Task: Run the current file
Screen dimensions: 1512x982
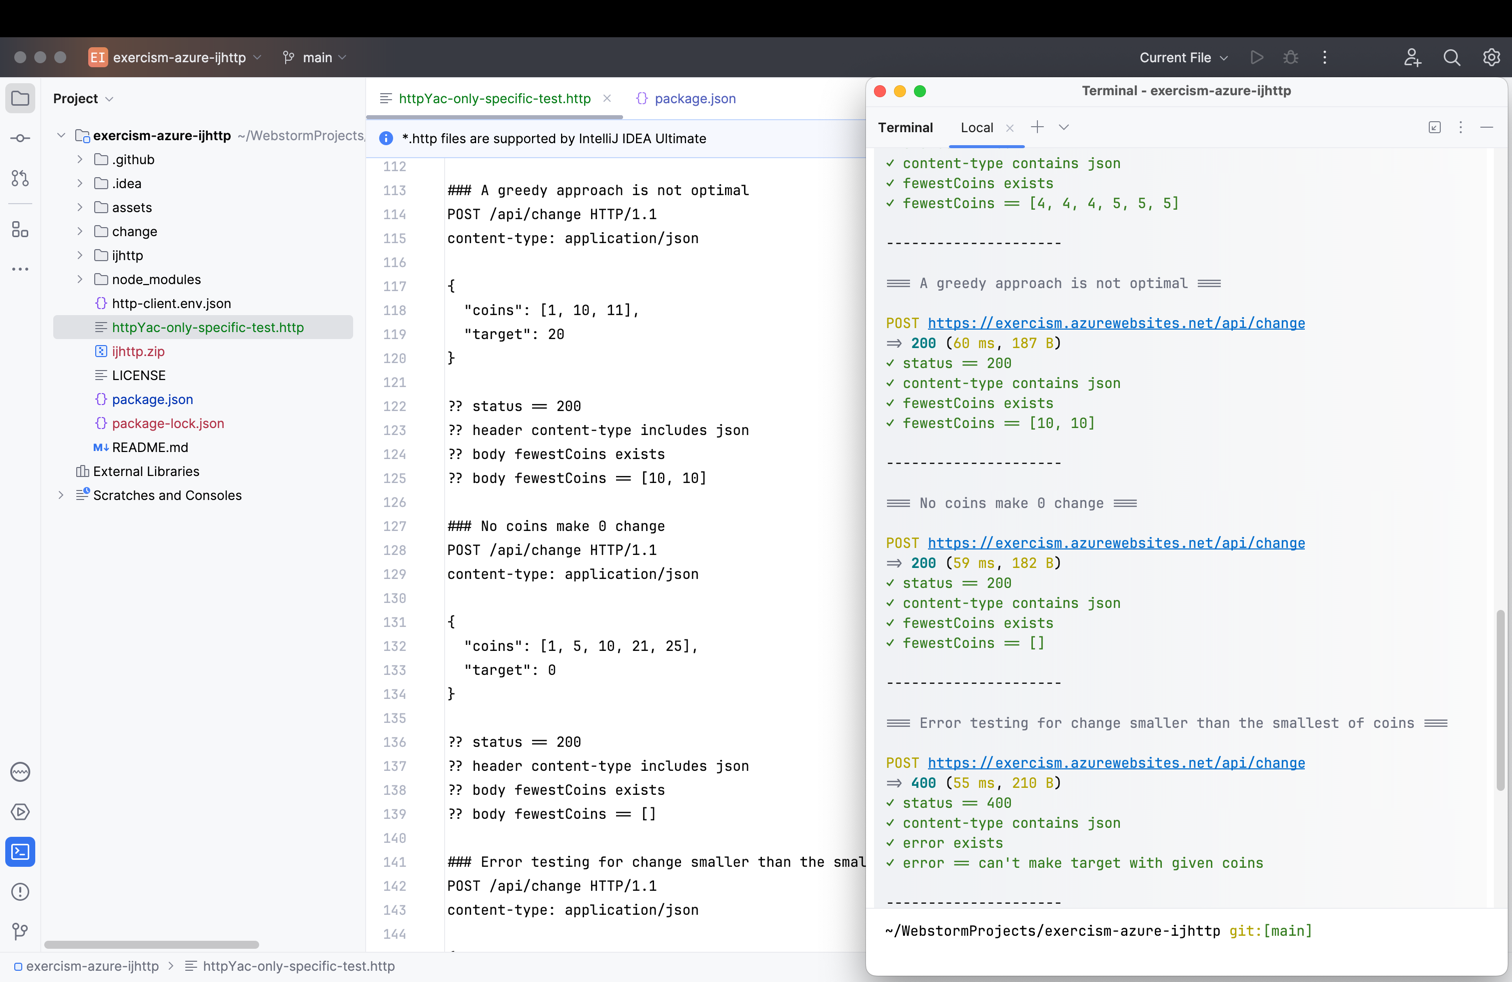Action: click(1257, 58)
